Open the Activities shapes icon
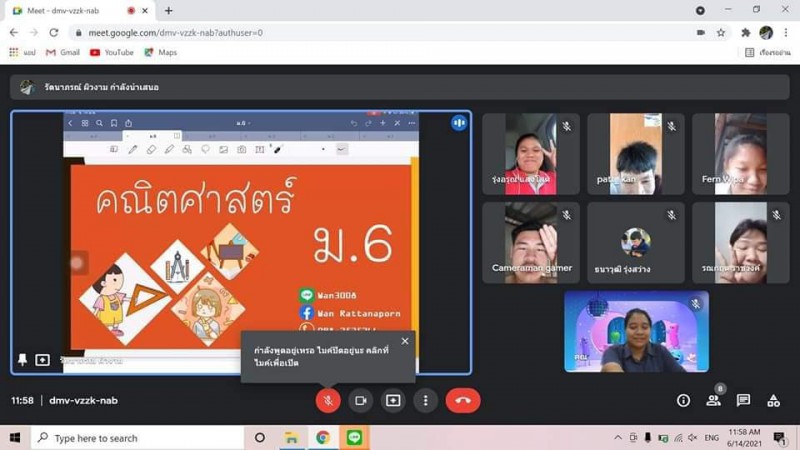 tap(773, 400)
